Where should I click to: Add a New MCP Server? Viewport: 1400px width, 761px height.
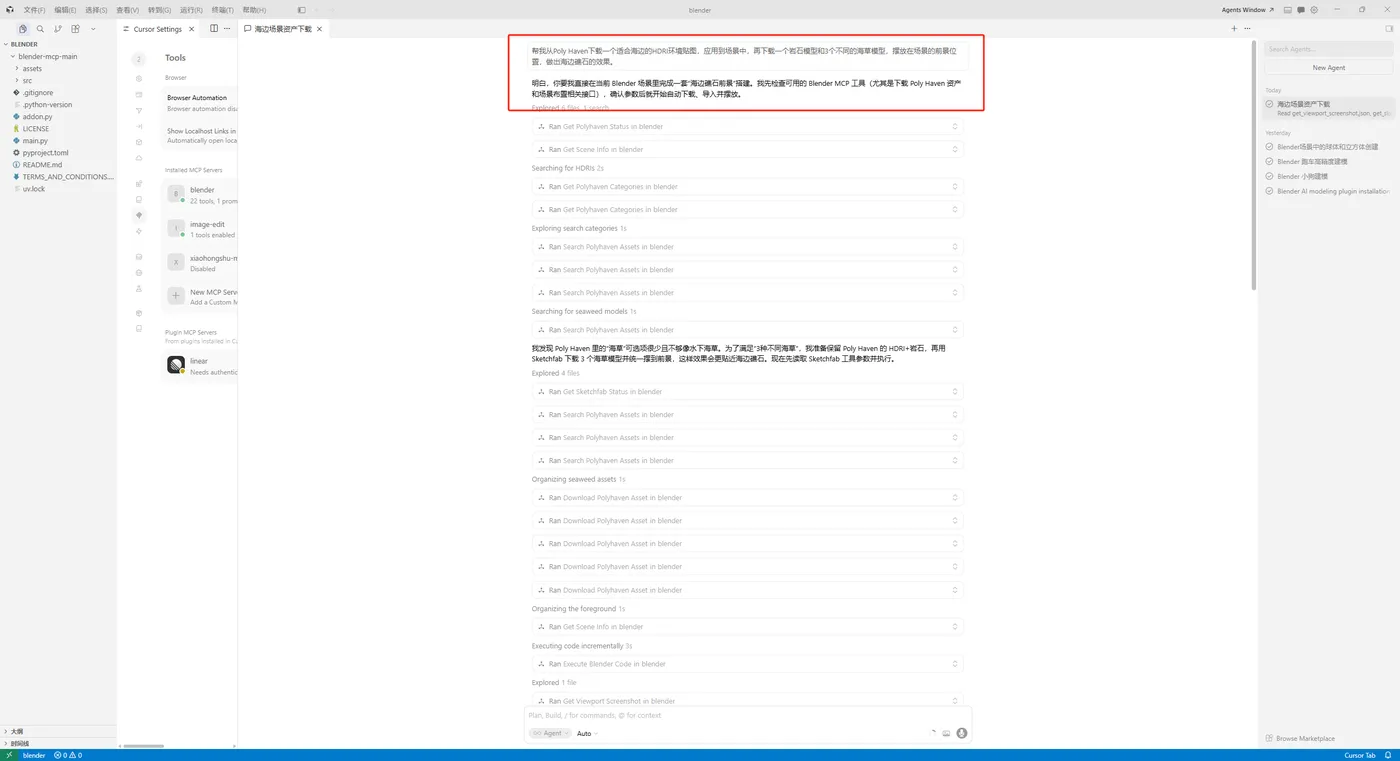pyautogui.click(x=200, y=296)
